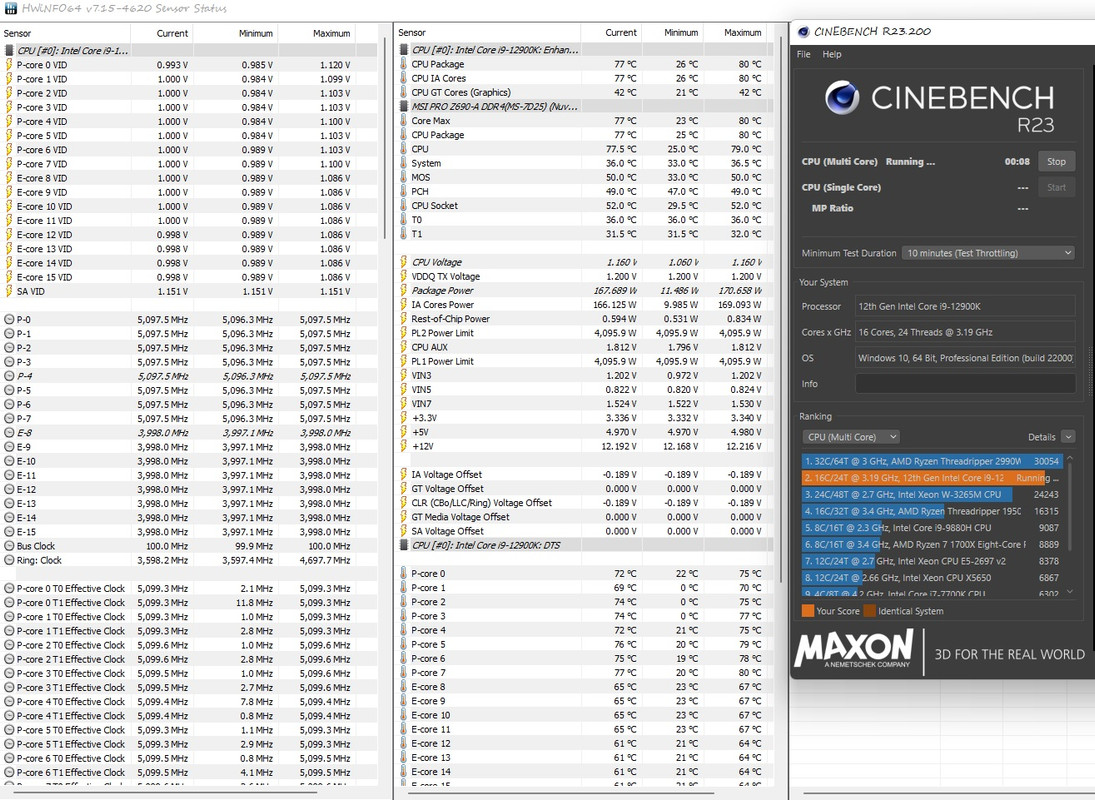The image size is (1095, 800).
Task: Open the Help menu in Cinebench
Action: 832,54
